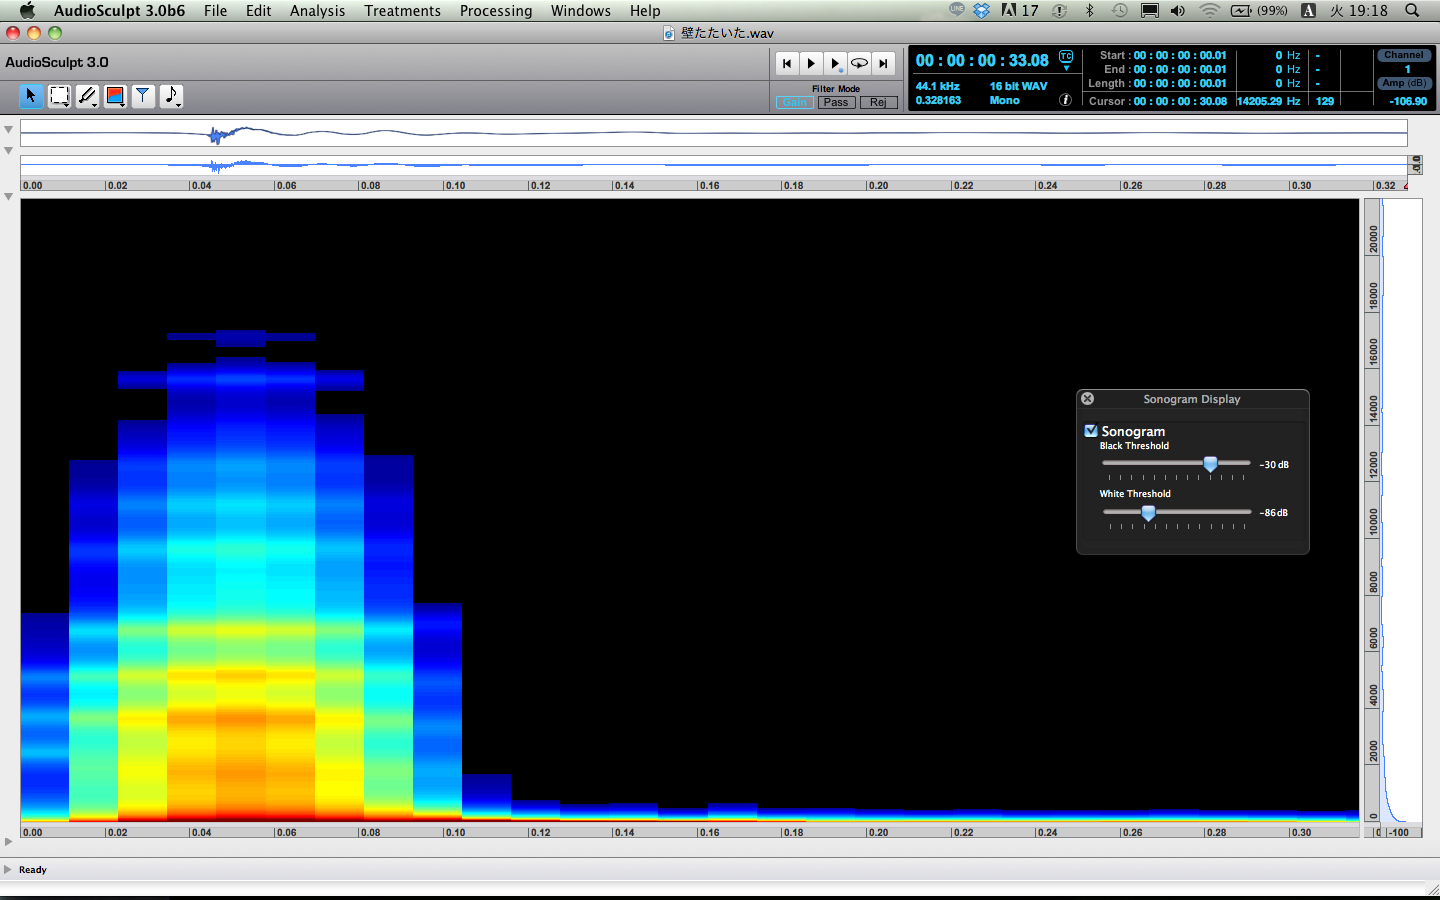Image resolution: width=1440 pixels, height=900 pixels.
Task: Click the waveform transient in the overview
Action: coord(216,134)
